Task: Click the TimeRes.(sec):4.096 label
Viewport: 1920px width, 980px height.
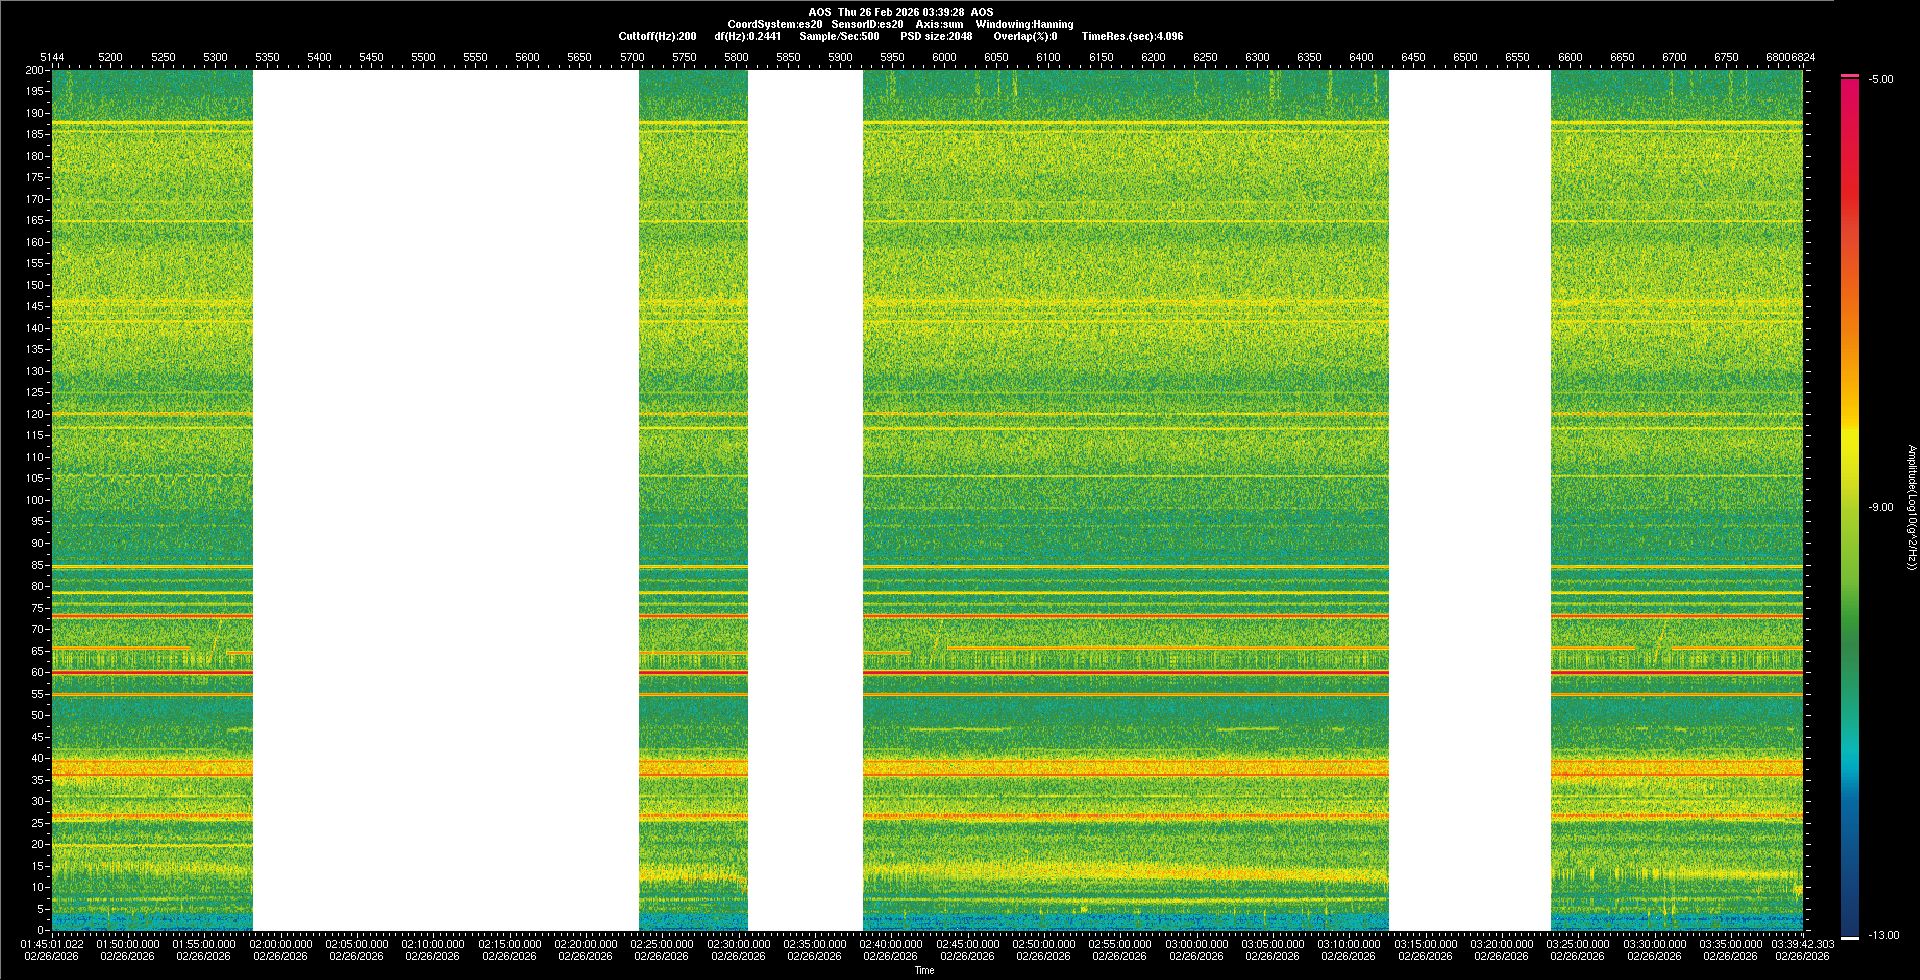Action: (x=1132, y=36)
